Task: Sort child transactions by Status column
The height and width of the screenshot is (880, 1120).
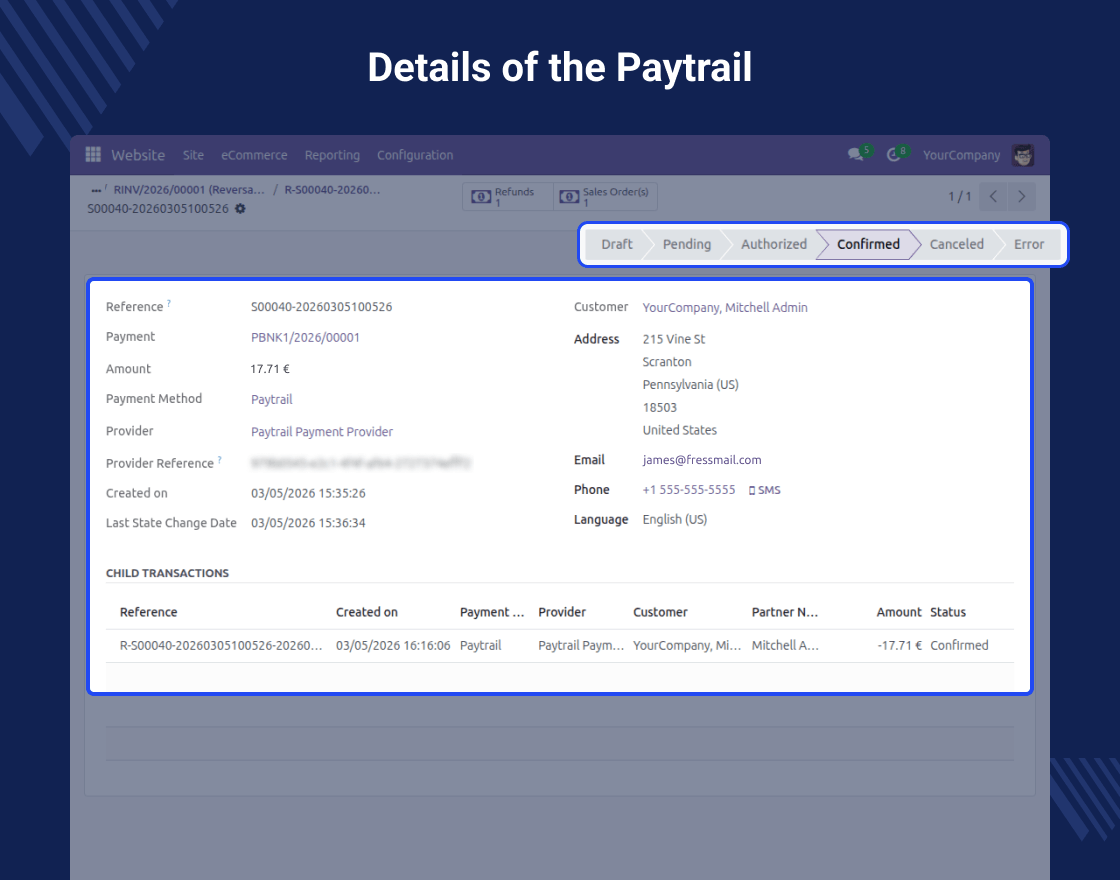Action: coord(948,612)
